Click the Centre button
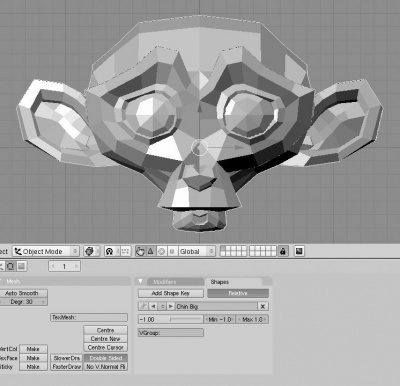Viewport: 400px width, 386px height. pos(105,330)
